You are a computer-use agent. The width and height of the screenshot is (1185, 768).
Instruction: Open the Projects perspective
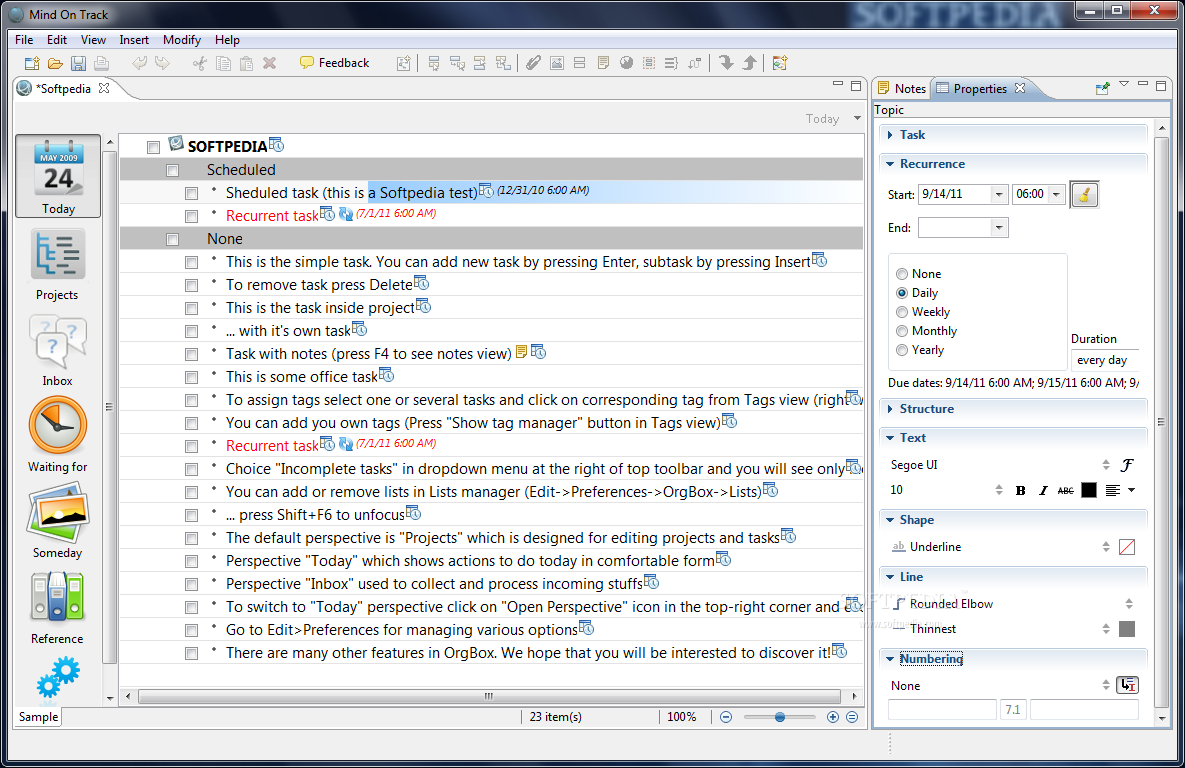click(x=57, y=265)
